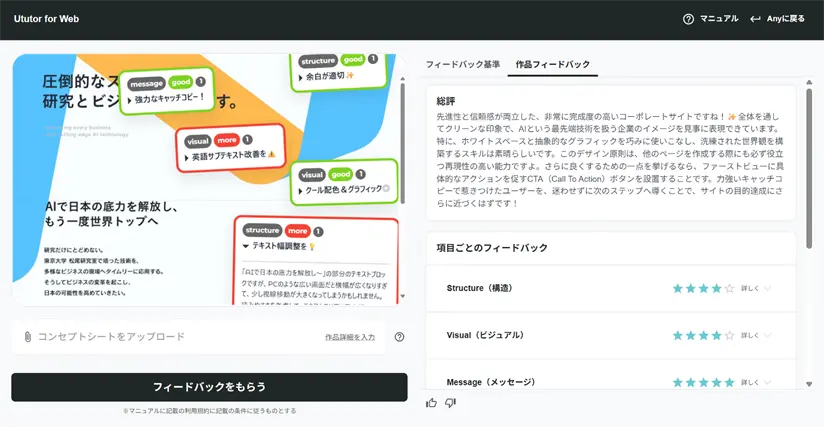Collapse the テキスト幅調整を annotation
The height and width of the screenshot is (427, 824).
tap(246, 245)
